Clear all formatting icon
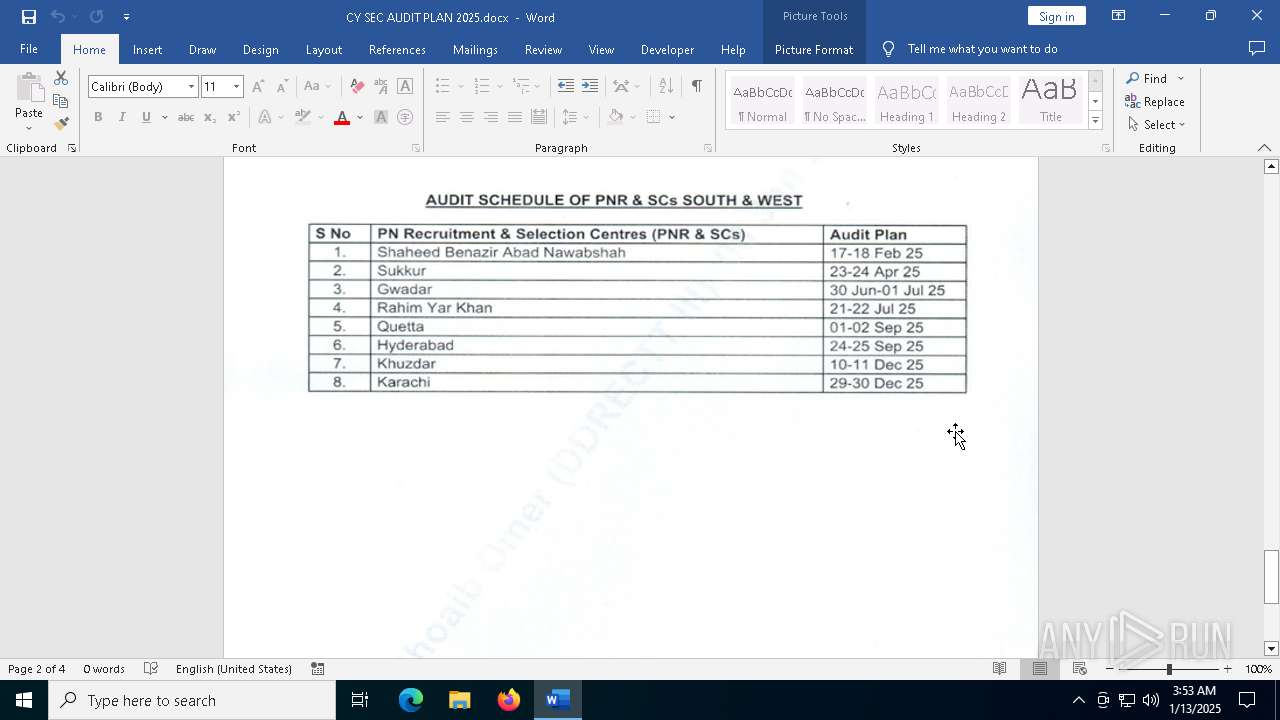This screenshot has height=720, width=1280. click(x=357, y=87)
